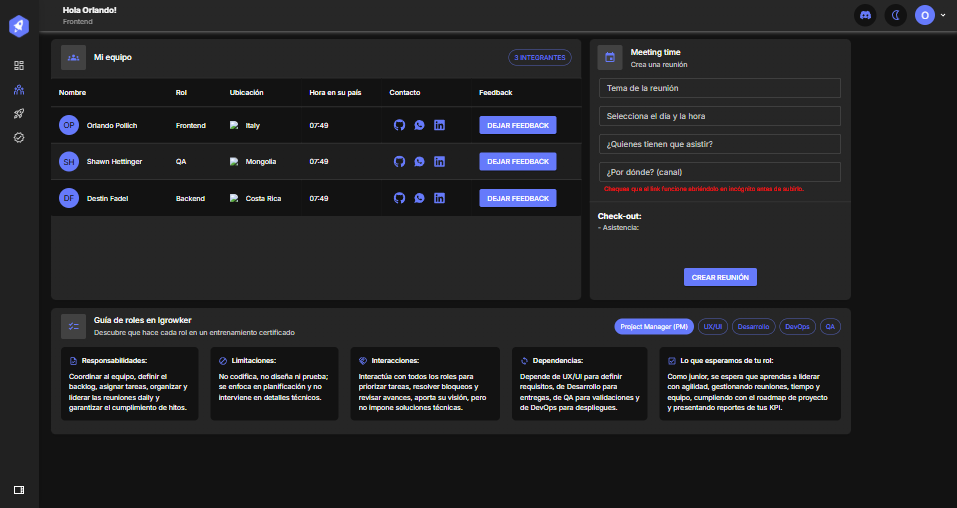Select the Project Manager (PM) role tab

(653, 326)
